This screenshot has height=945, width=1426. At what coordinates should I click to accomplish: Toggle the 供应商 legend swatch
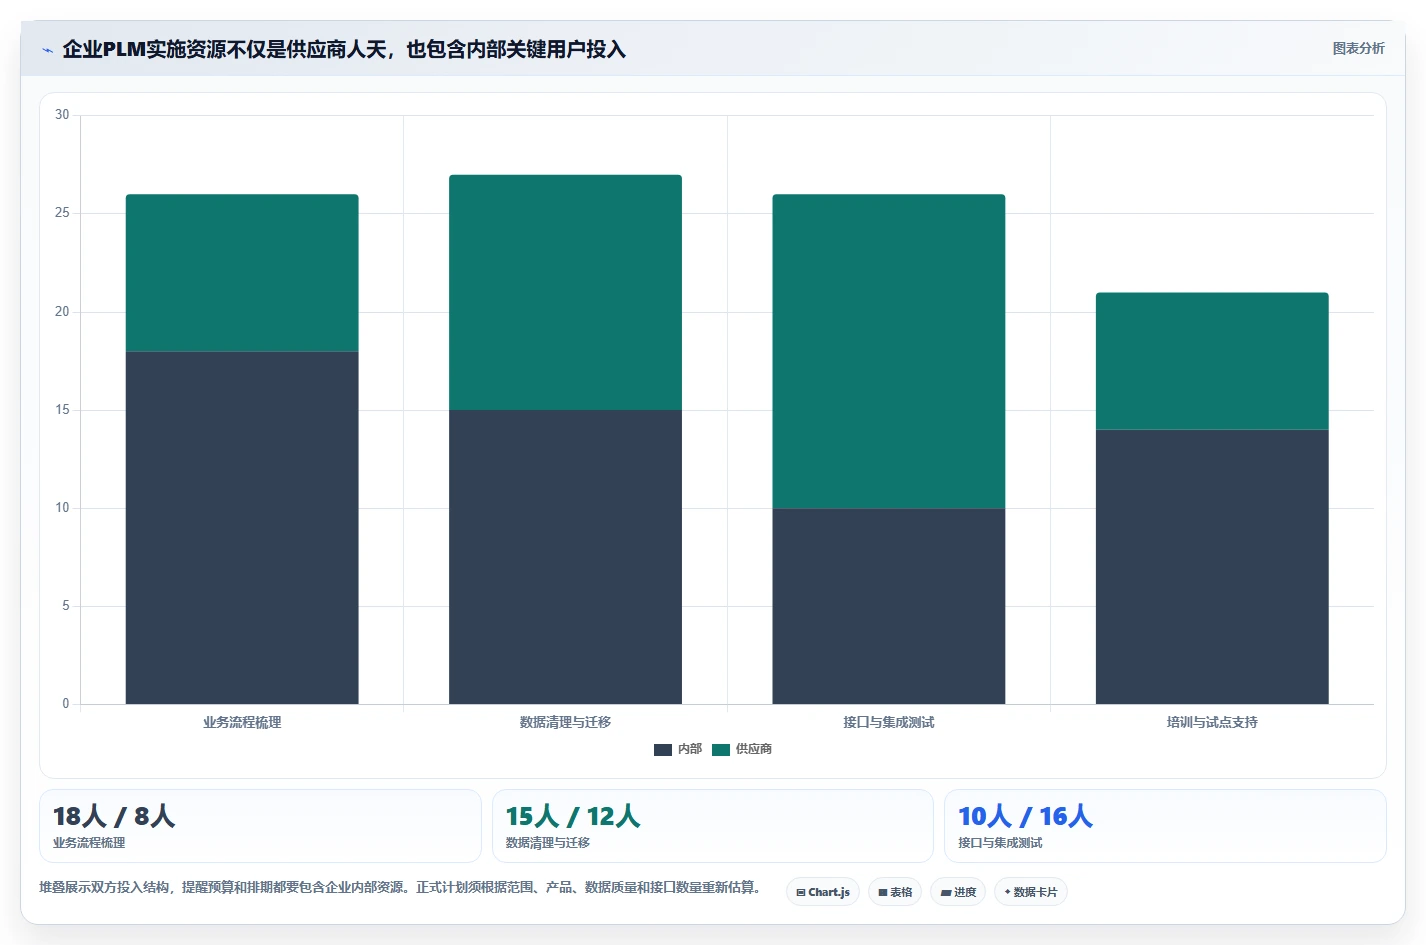(x=721, y=750)
